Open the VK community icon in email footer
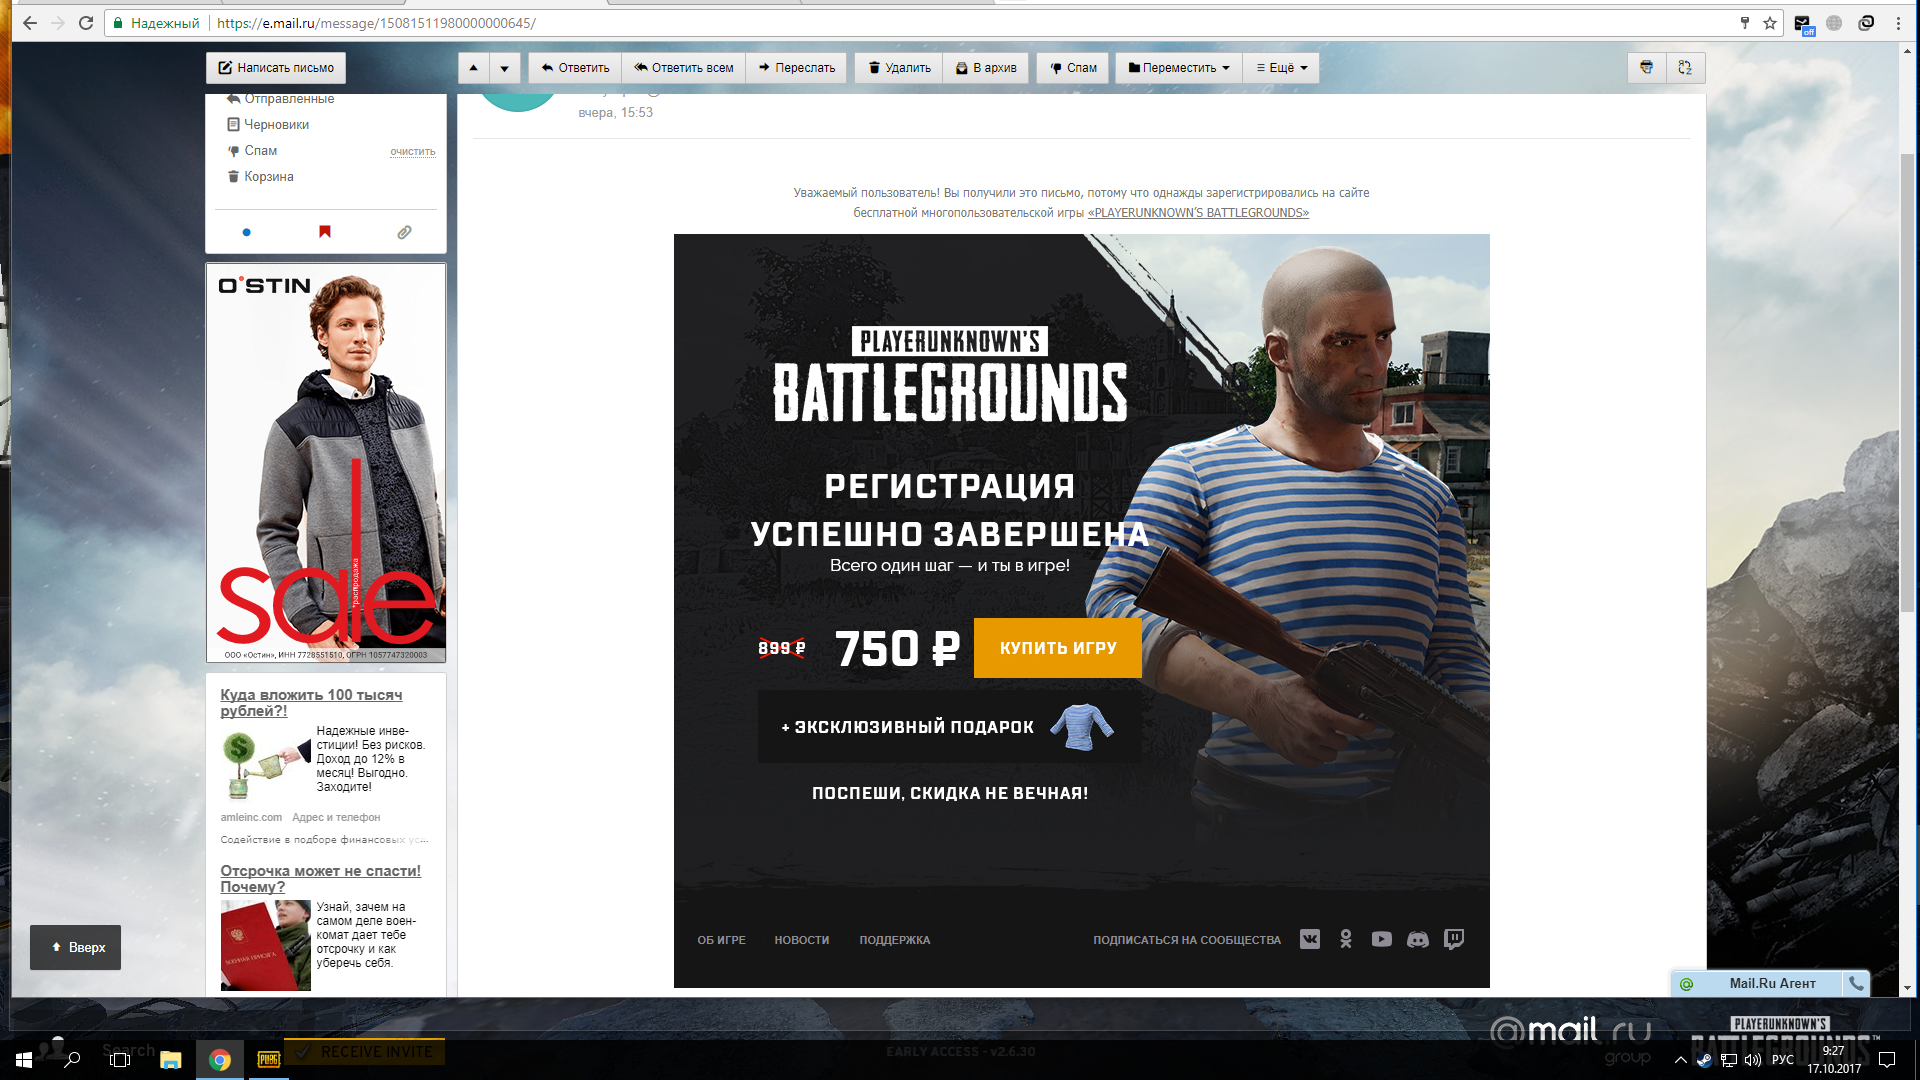Screen dimensions: 1920x1080 [x=1310, y=939]
